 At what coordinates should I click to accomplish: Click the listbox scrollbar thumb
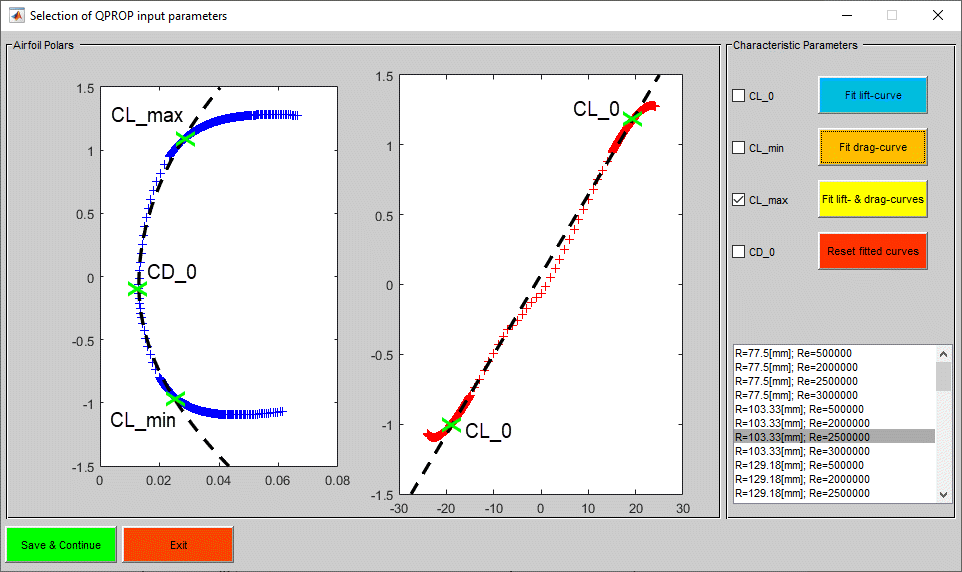(943, 376)
